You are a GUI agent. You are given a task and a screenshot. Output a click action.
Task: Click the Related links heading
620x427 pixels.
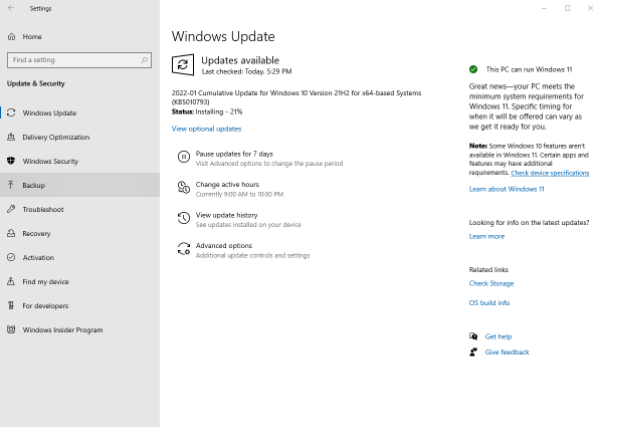(489, 270)
